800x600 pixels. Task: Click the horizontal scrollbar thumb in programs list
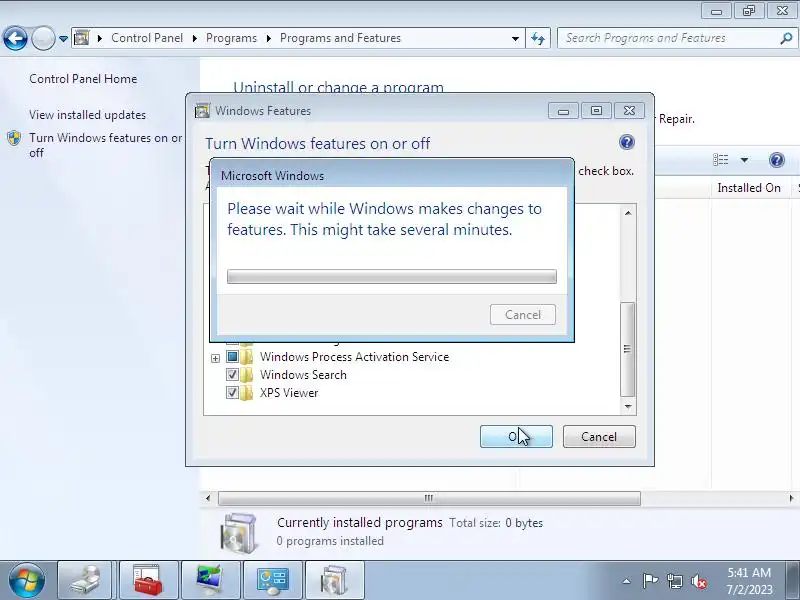click(429, 498)
